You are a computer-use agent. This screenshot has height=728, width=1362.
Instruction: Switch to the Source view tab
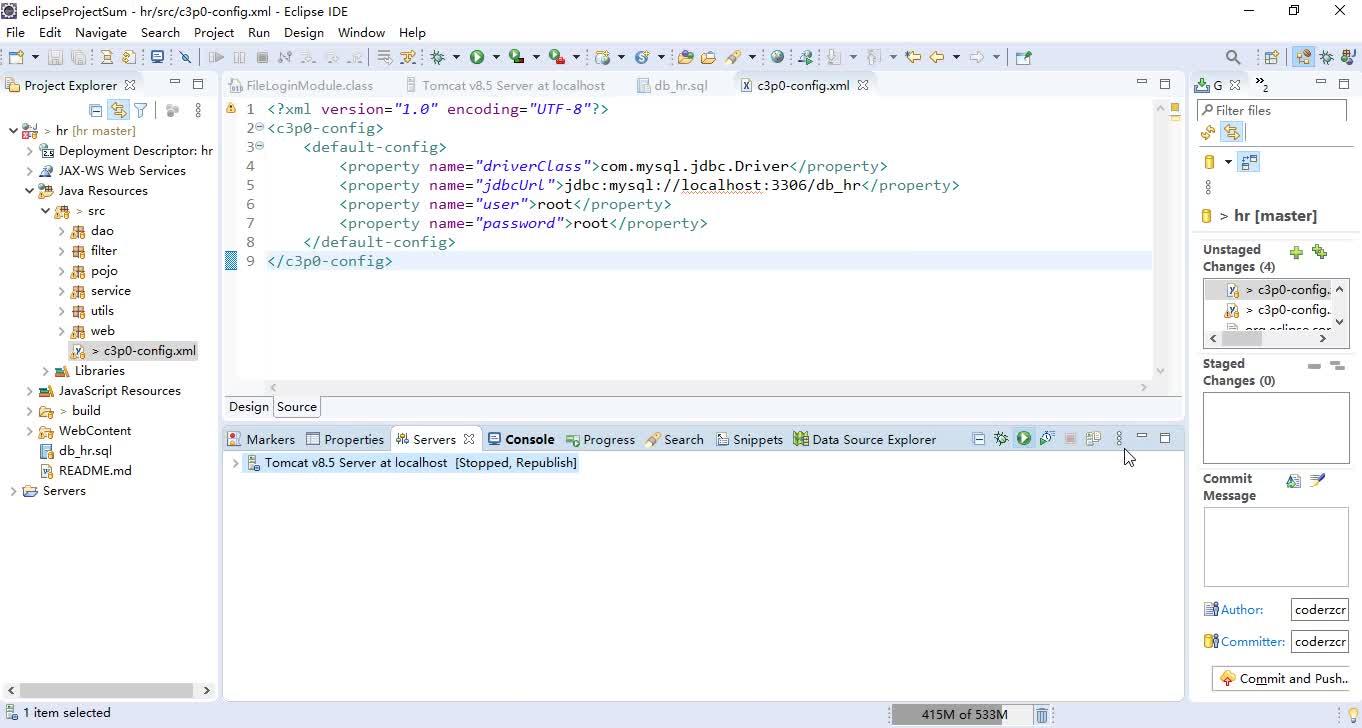tap(297, 407)
